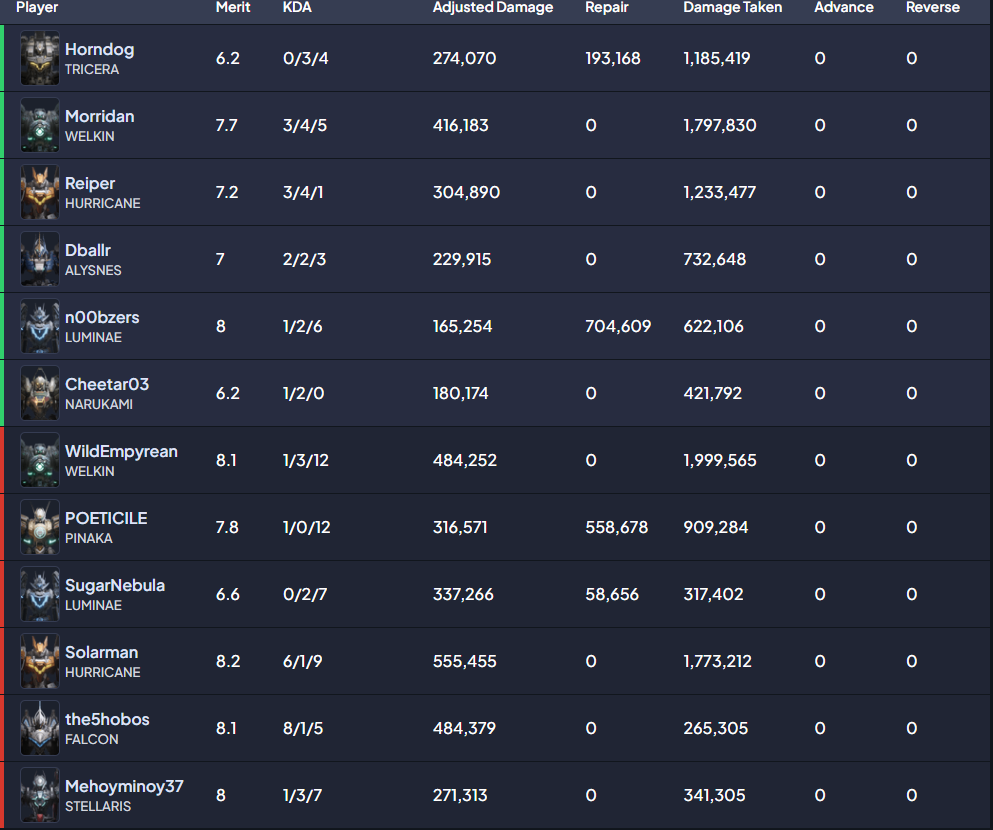Click POETICILE's Pinaka mech avatar
Image resolution: width=993 pixels, height=830 pixels.
40,527
